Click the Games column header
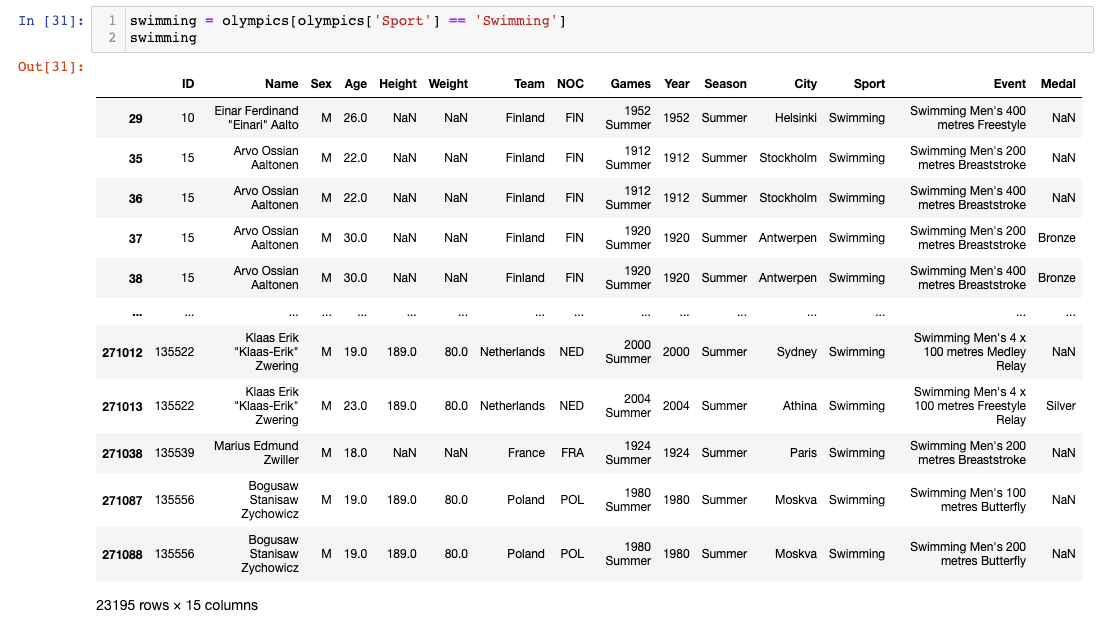 (630, 84)
